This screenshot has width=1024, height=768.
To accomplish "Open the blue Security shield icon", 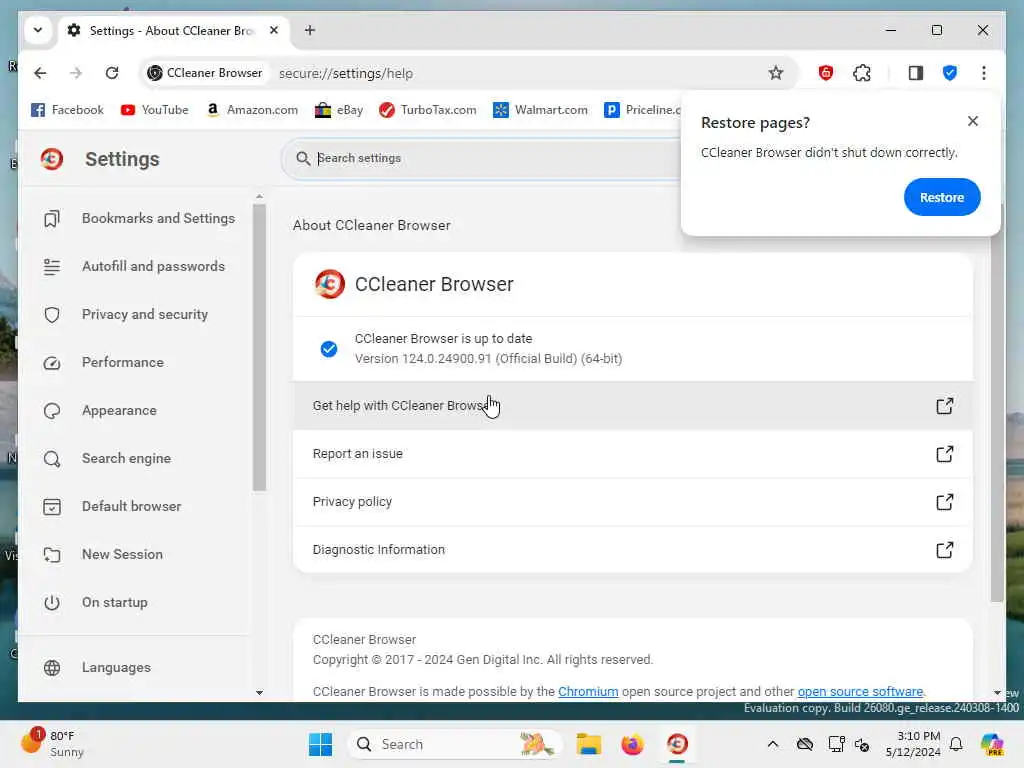I will [x=950, y=73].
